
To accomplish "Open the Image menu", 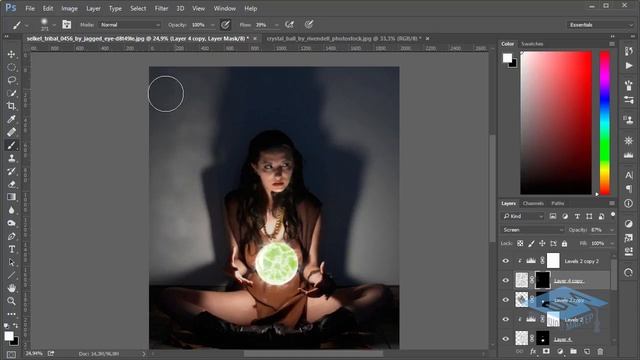I will coord(69,8).
